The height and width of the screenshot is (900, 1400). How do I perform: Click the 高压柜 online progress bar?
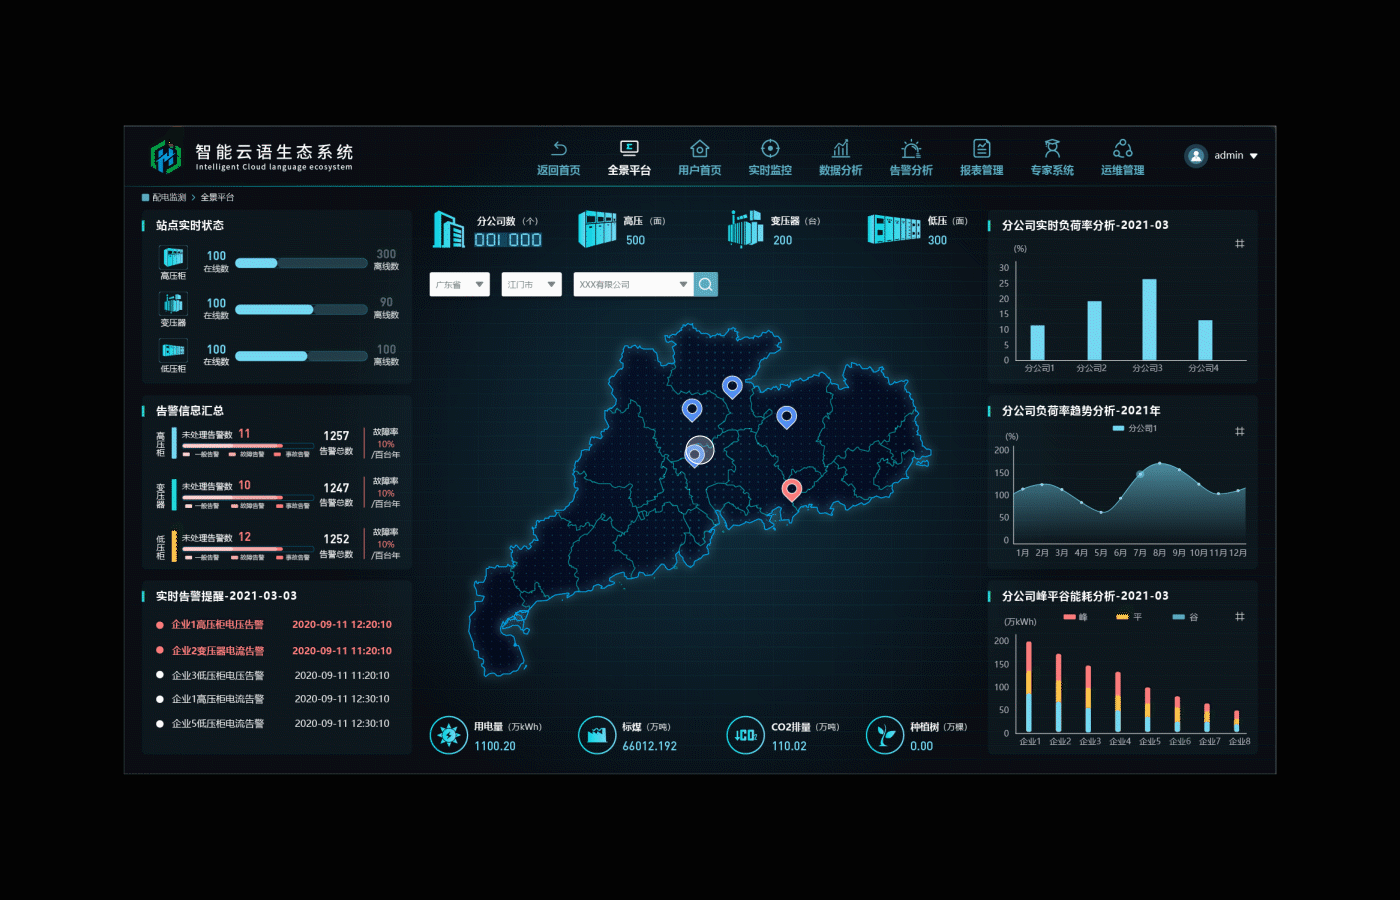click(x=301, y=263)
